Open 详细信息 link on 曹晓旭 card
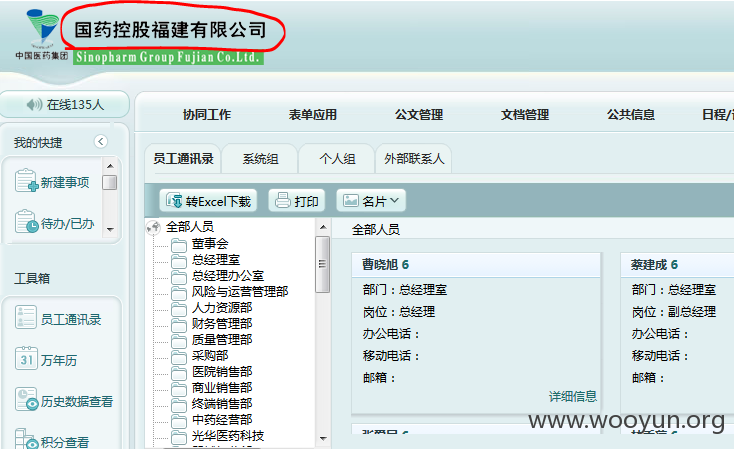The width and height of the screenshot is (734, 449). 573,397
